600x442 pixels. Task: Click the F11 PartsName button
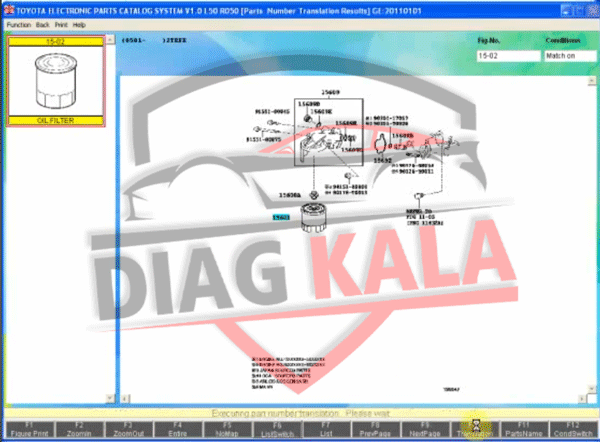point(524,429)
